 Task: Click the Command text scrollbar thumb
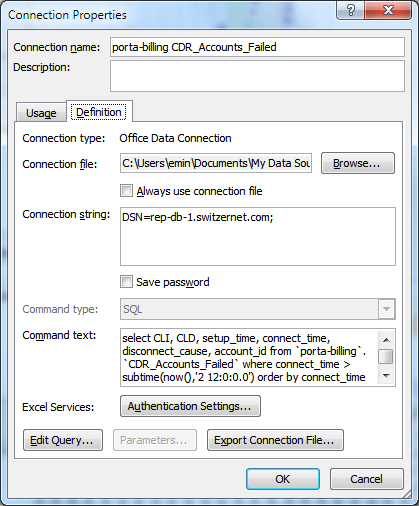pos(386,357)
